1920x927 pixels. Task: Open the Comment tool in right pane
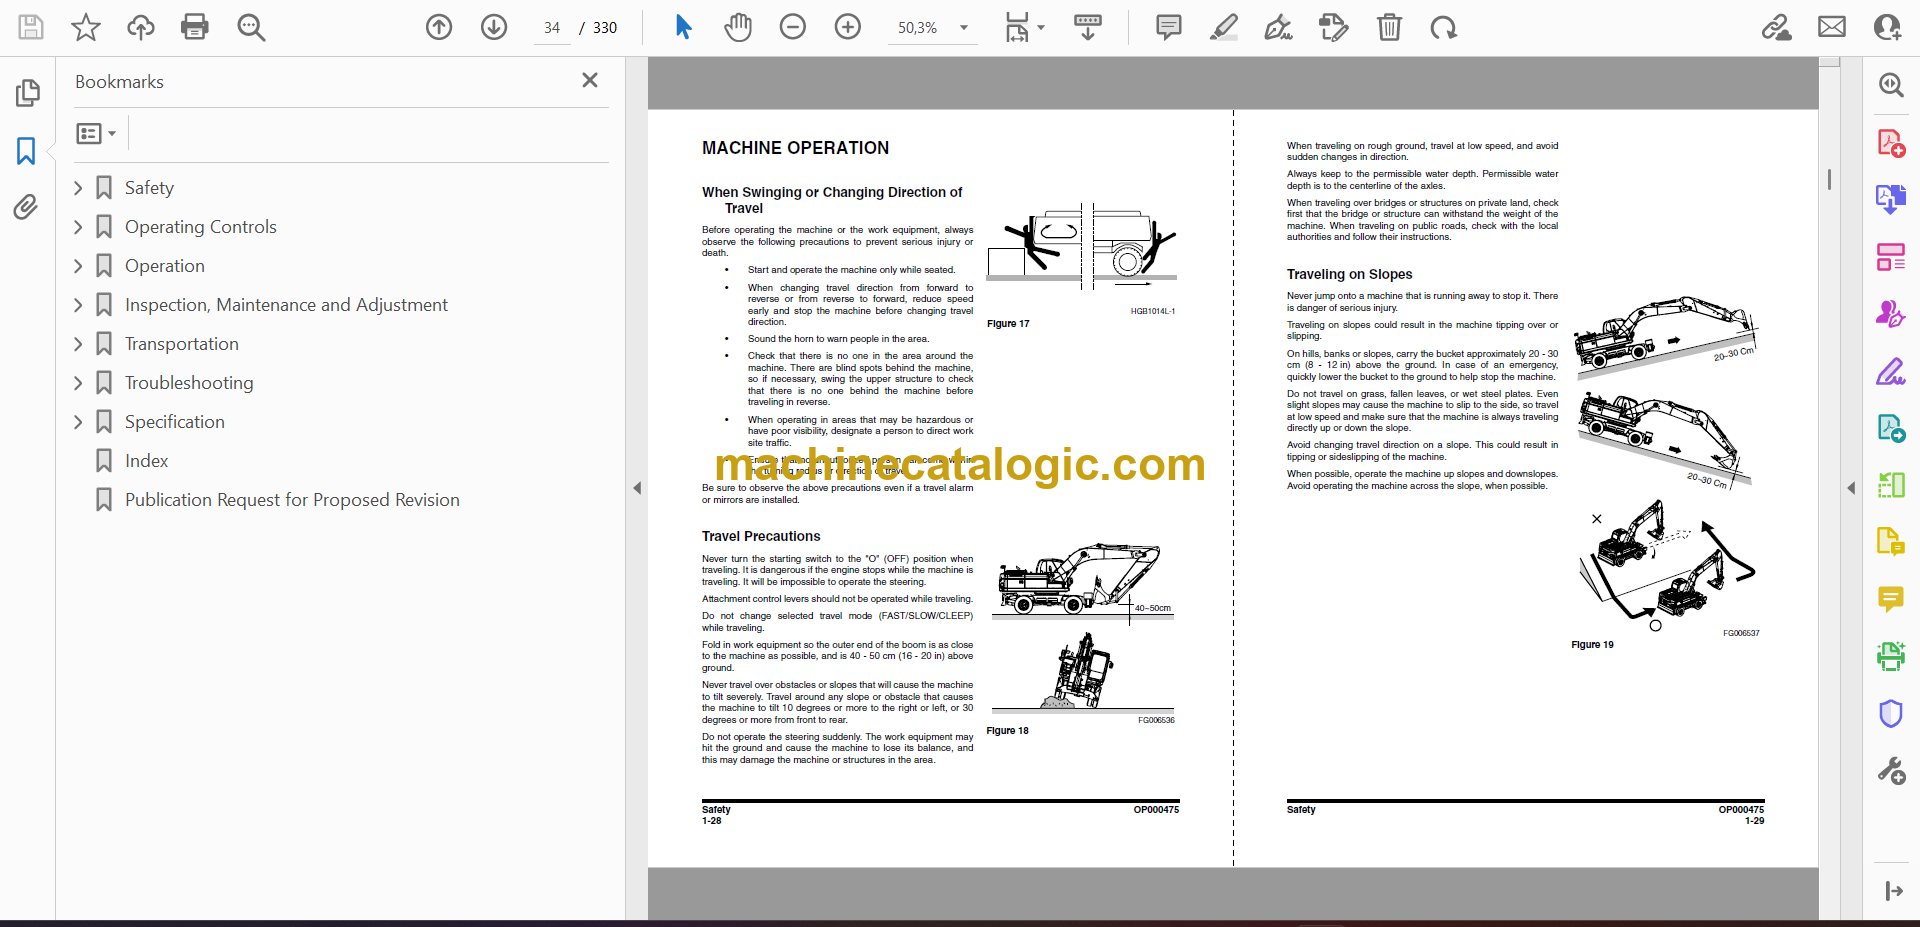[x=1890, y=599]
